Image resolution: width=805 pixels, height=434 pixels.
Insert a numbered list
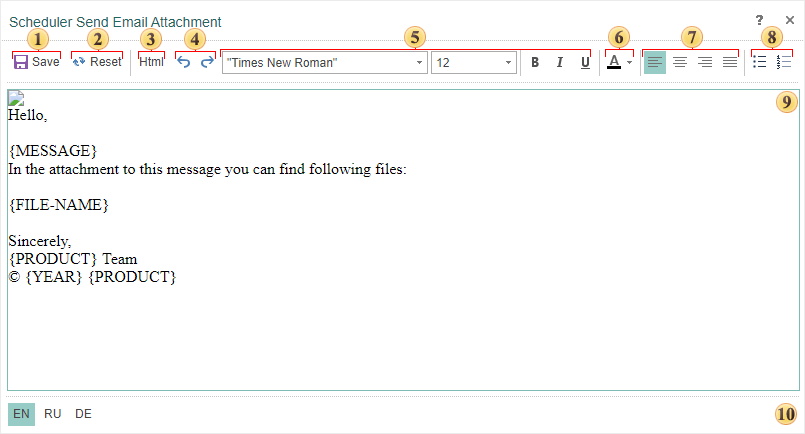click(x=784, y=63)
